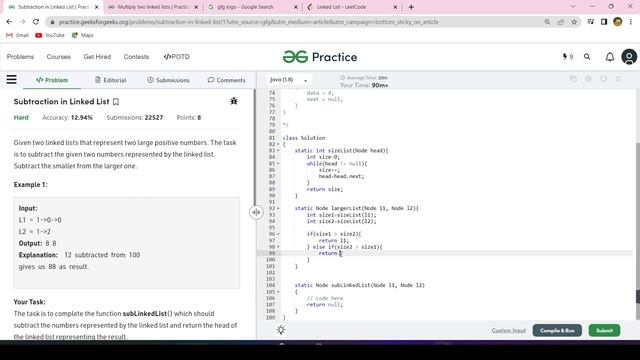640x360 pixels.
Task: Bookmark the Subtraction in Linked List problem
Action: pos(116,102)
